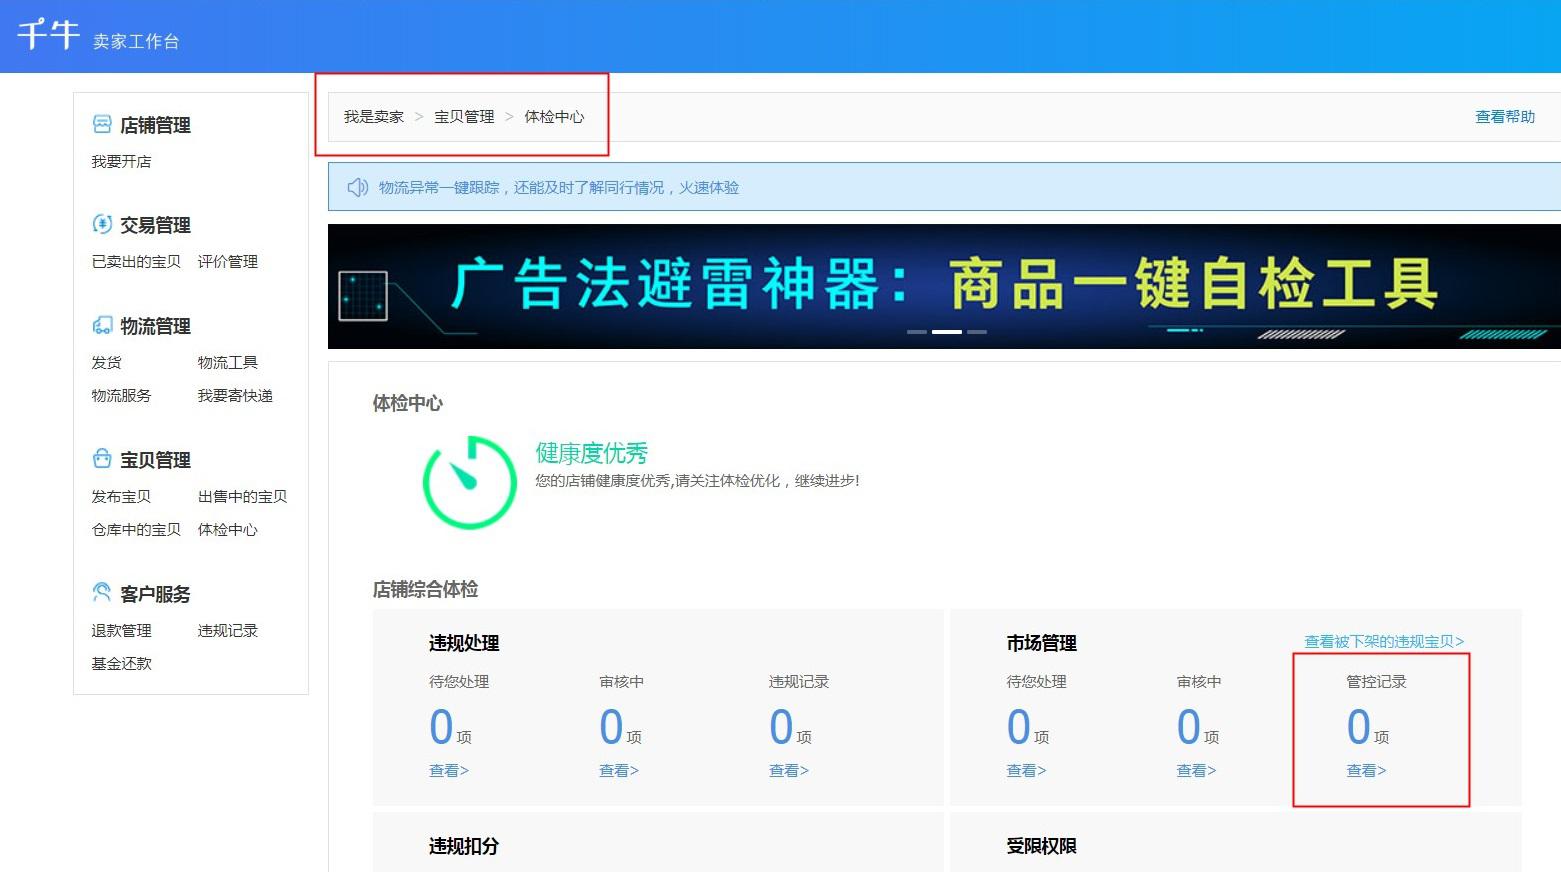Click 卖家工作台 header title

pyautogui.click(x=136, y=41)
